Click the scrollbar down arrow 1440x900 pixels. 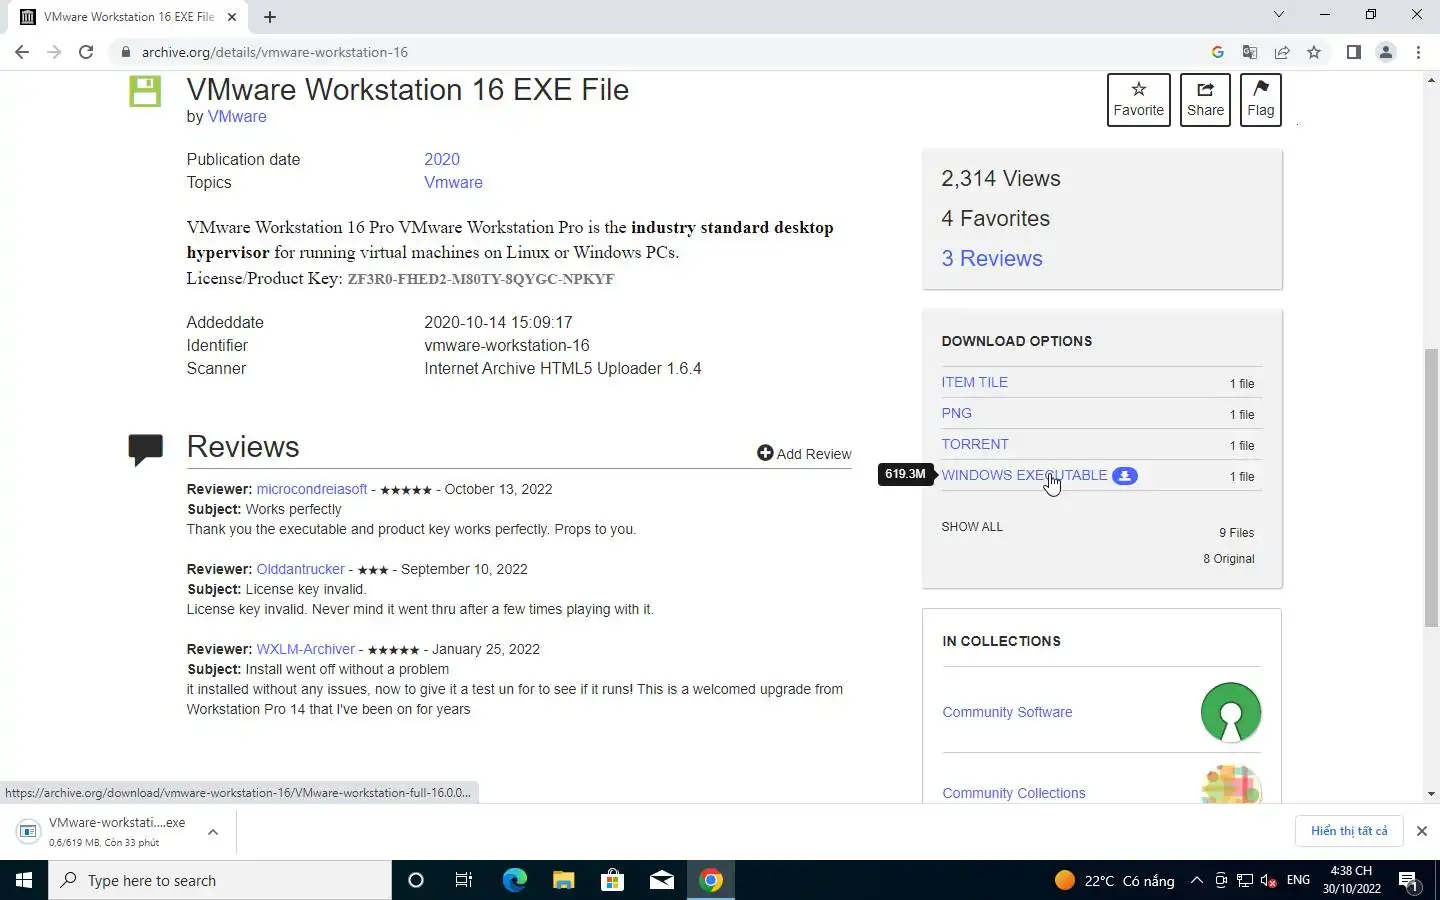pyautogui.click(x=1431, y=794)
